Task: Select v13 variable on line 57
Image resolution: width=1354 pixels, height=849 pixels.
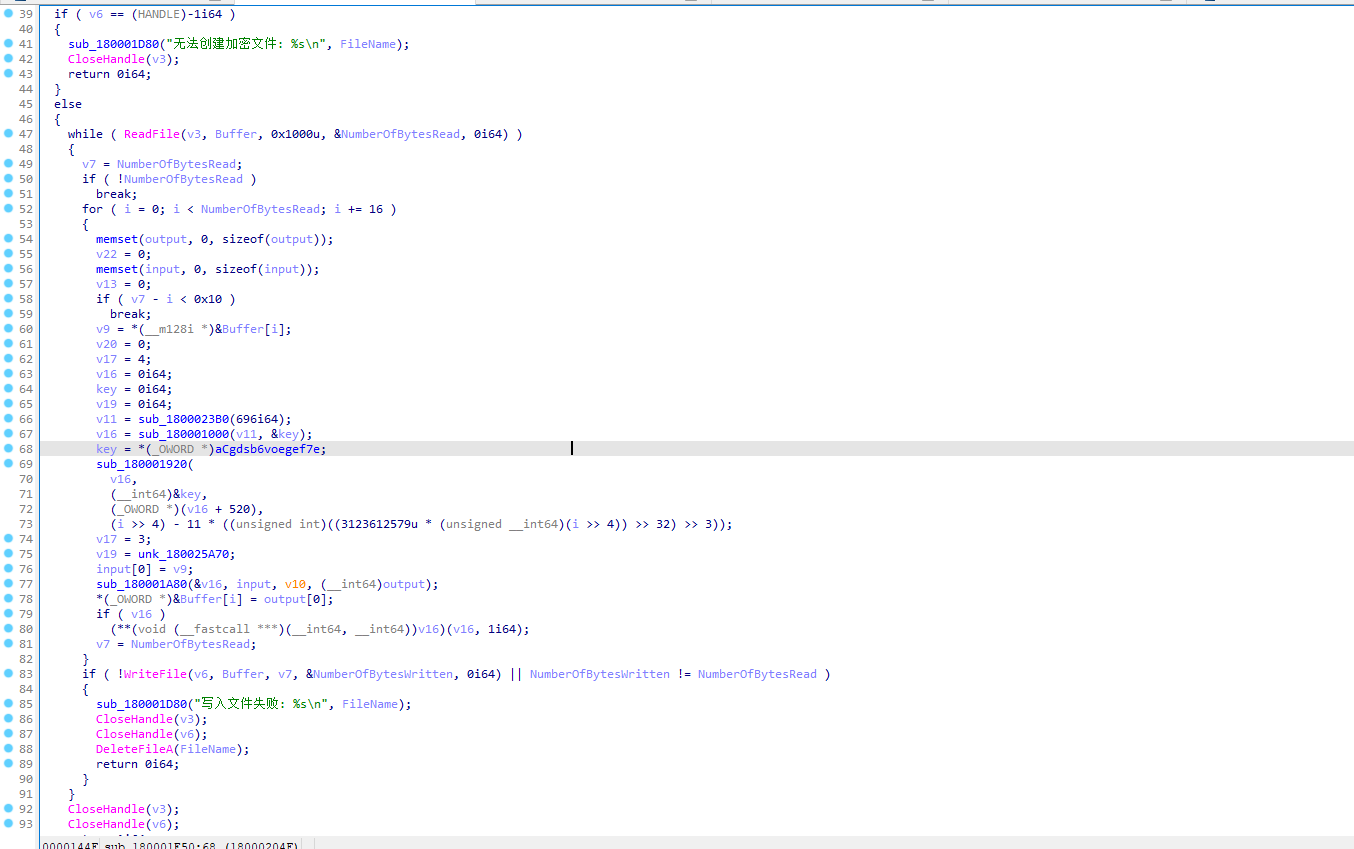Action: [x=106, y=284]
